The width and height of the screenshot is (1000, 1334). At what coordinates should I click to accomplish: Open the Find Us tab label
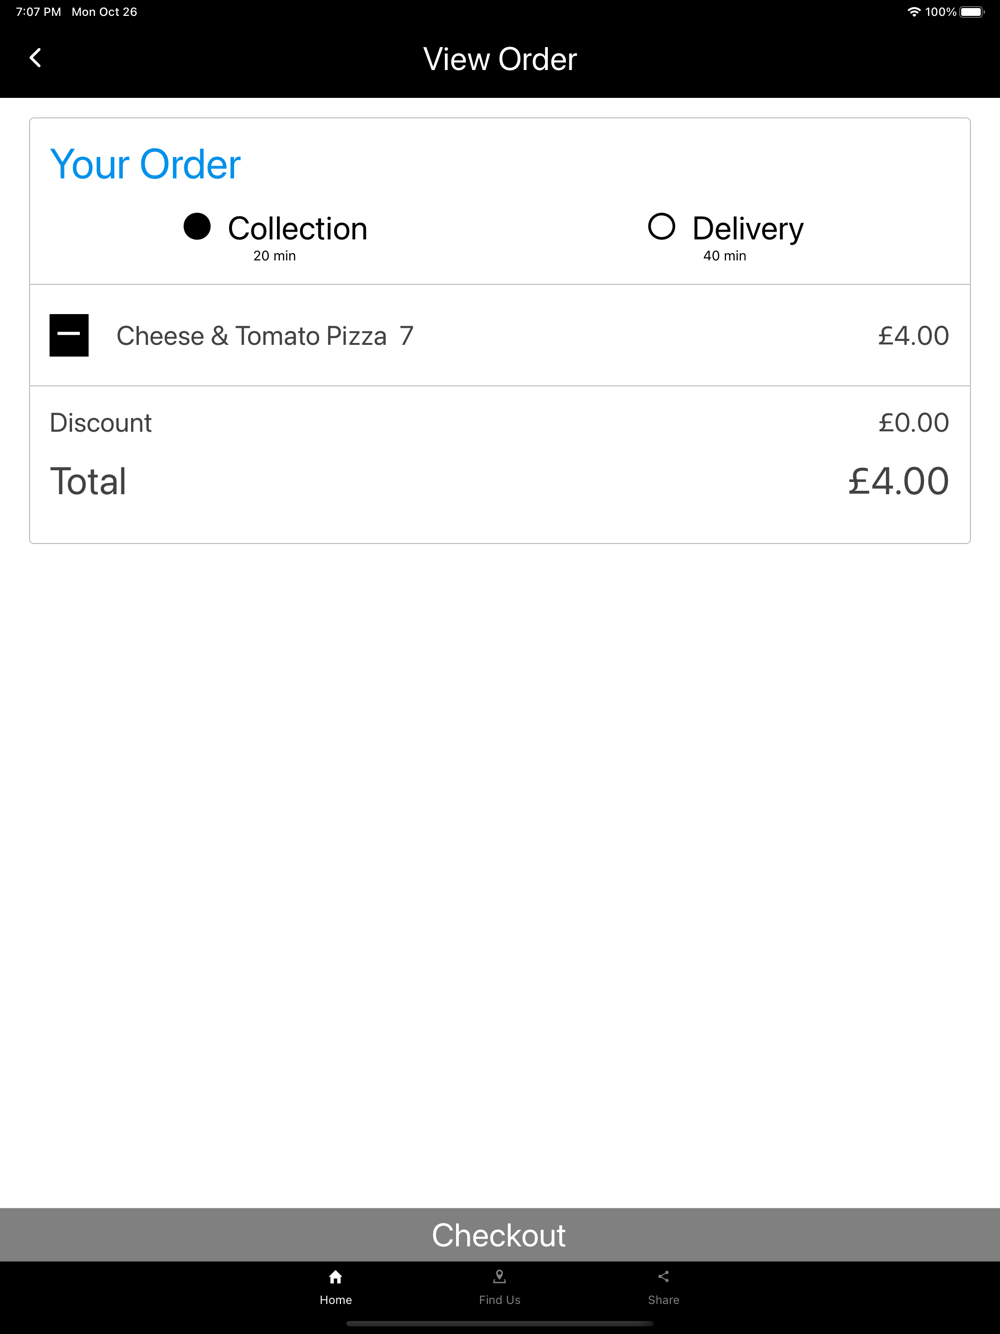point(500,1300)
